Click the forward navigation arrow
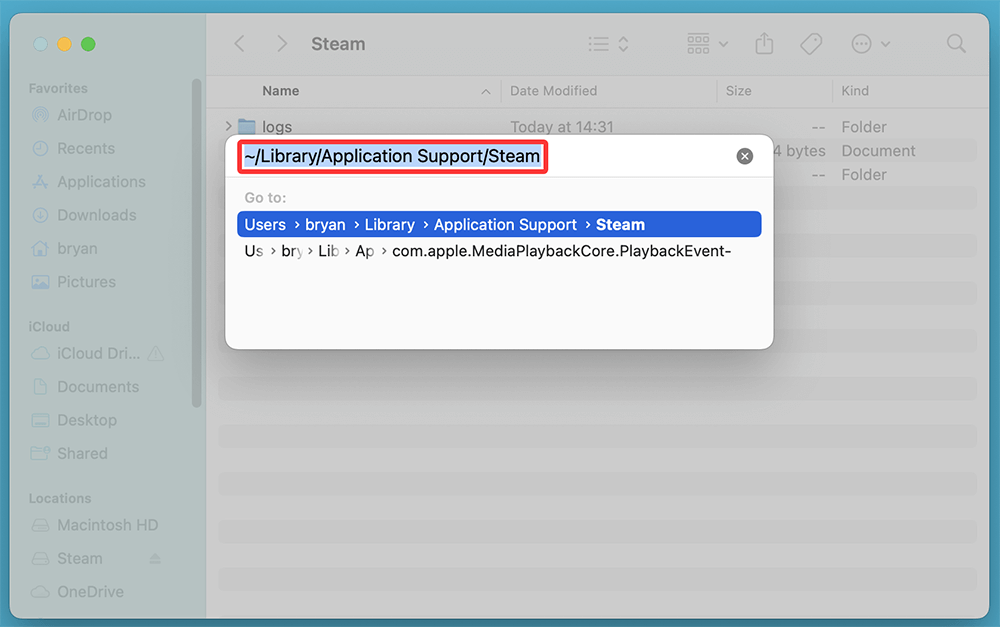Screen dimensions: 1000x627 tap(281, 43)
